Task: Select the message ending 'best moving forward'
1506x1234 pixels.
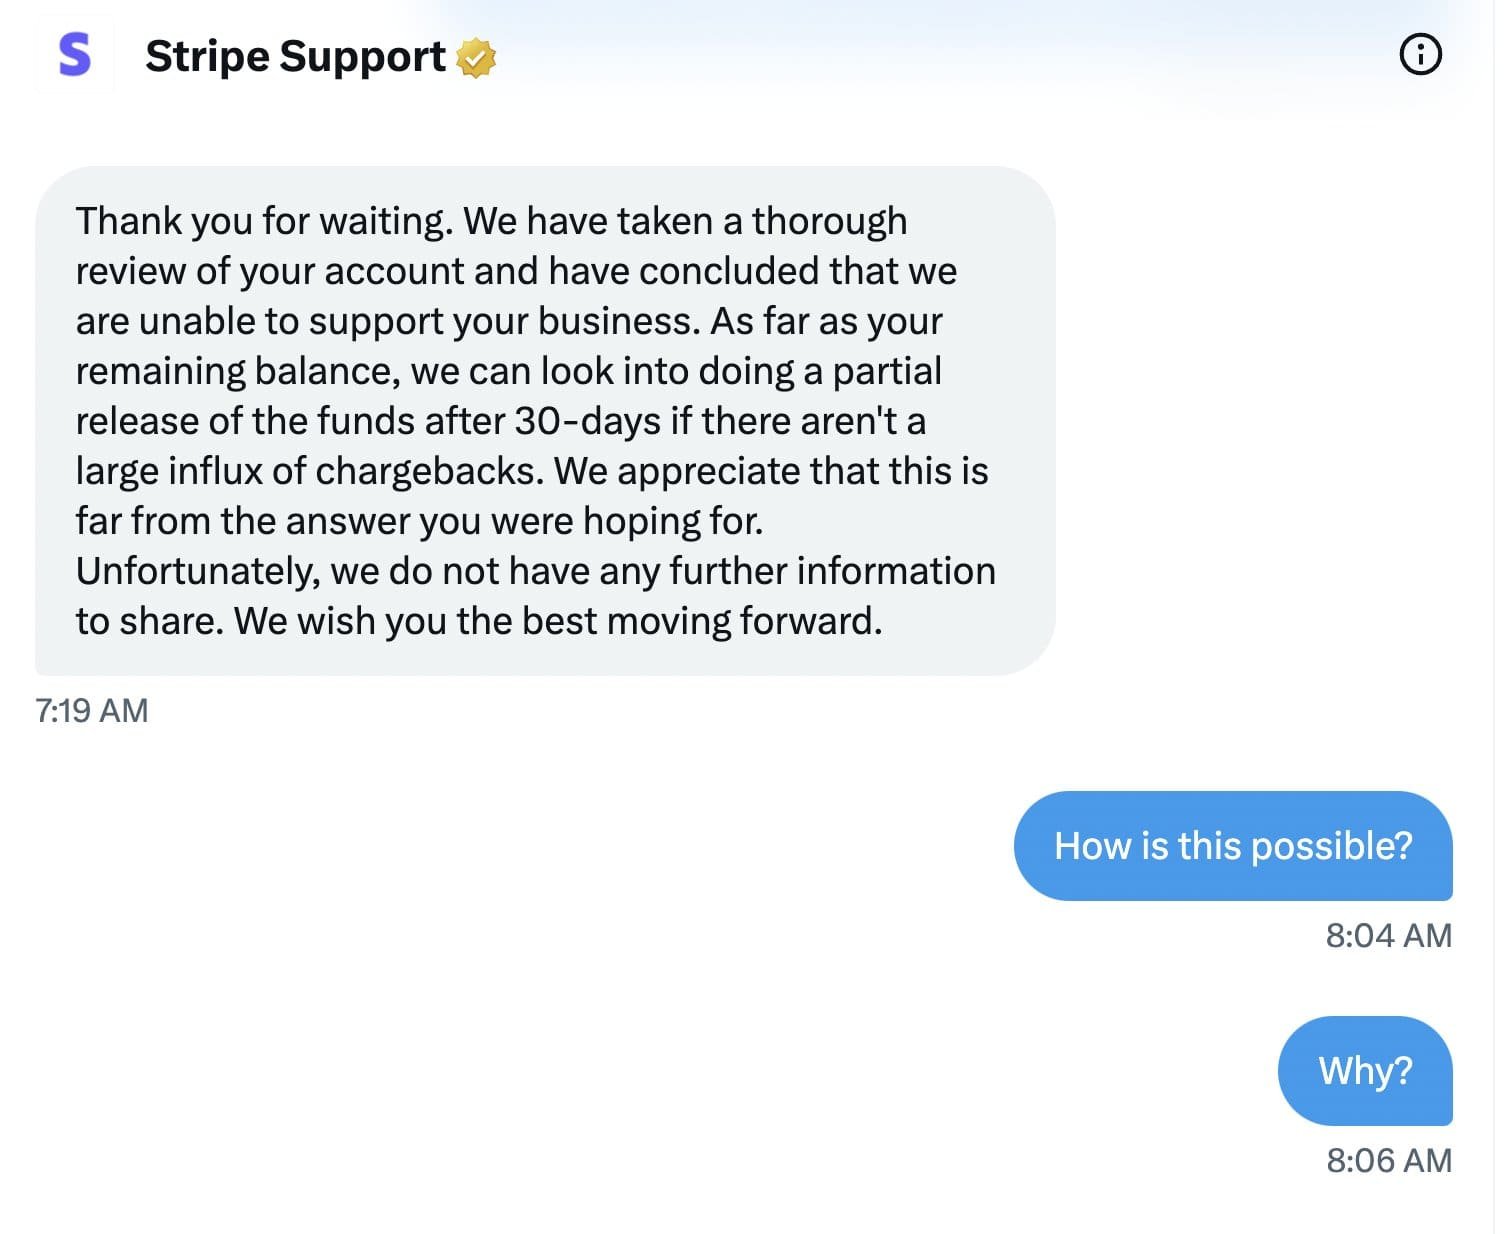Action: 545,420
